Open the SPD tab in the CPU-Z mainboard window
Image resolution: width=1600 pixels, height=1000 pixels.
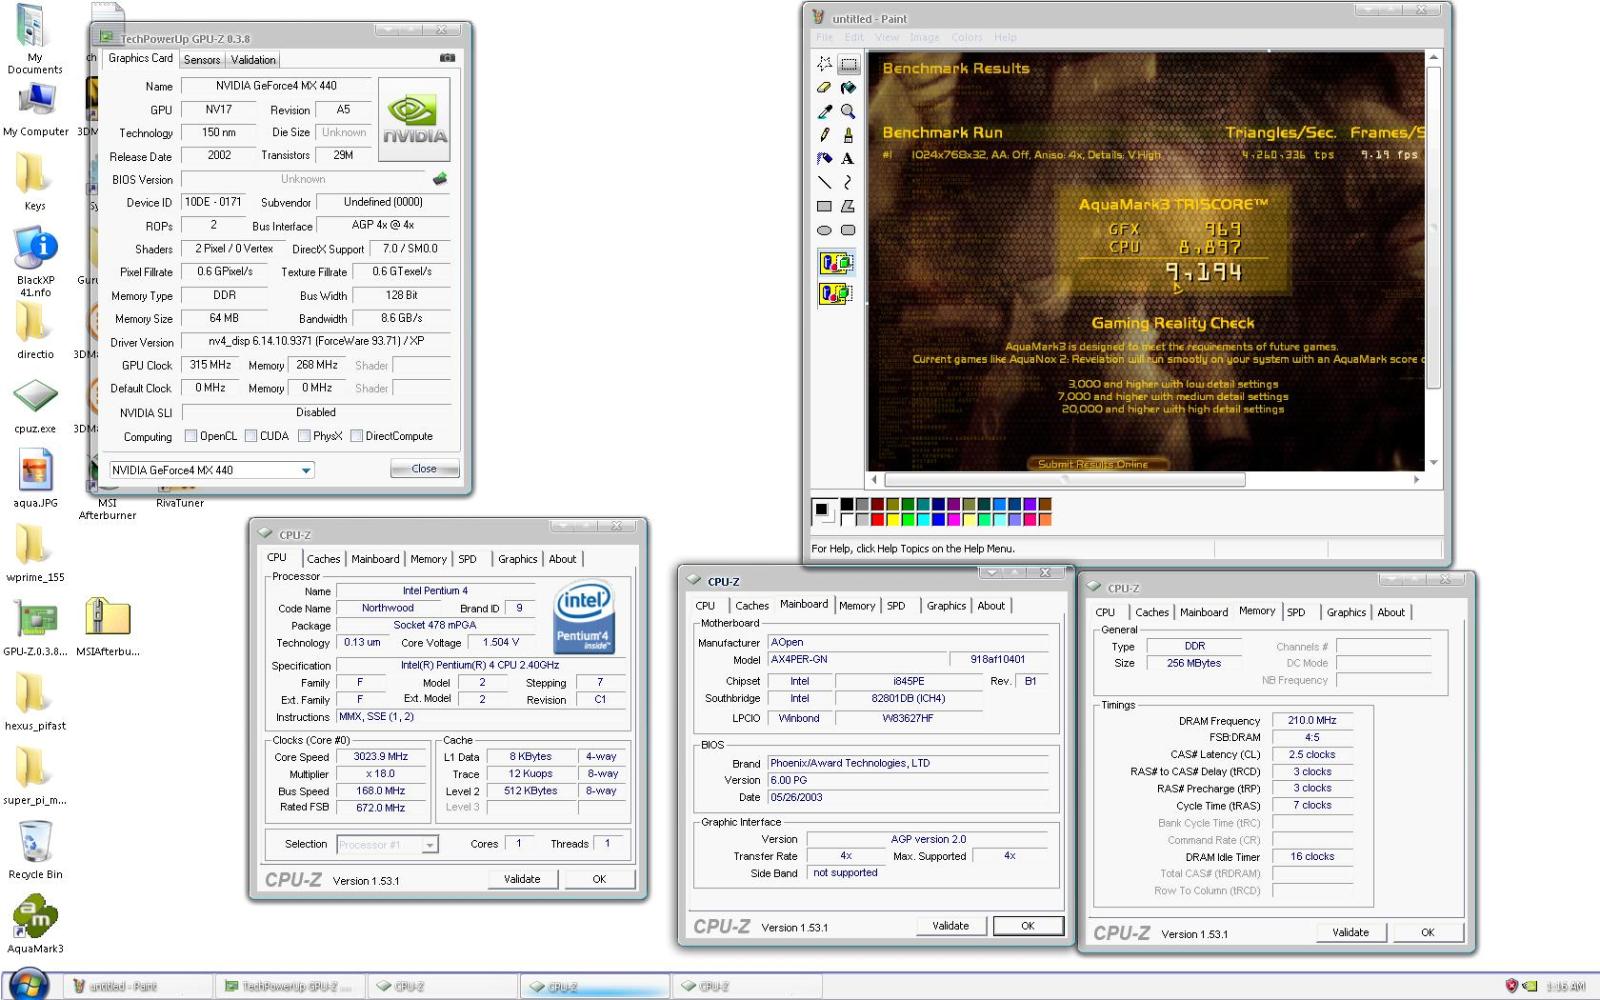coord(896,606)
